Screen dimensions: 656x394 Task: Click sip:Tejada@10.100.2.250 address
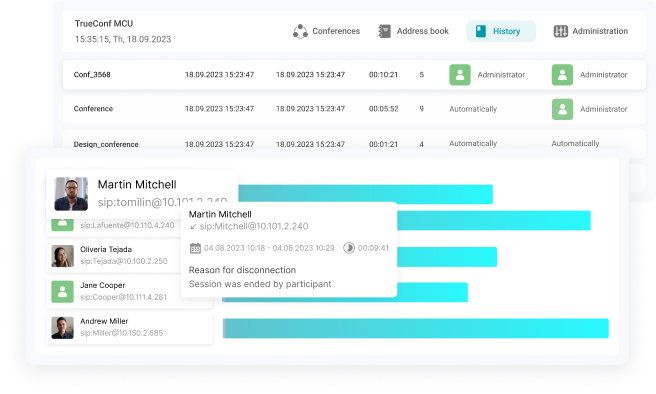coord(124,261)
